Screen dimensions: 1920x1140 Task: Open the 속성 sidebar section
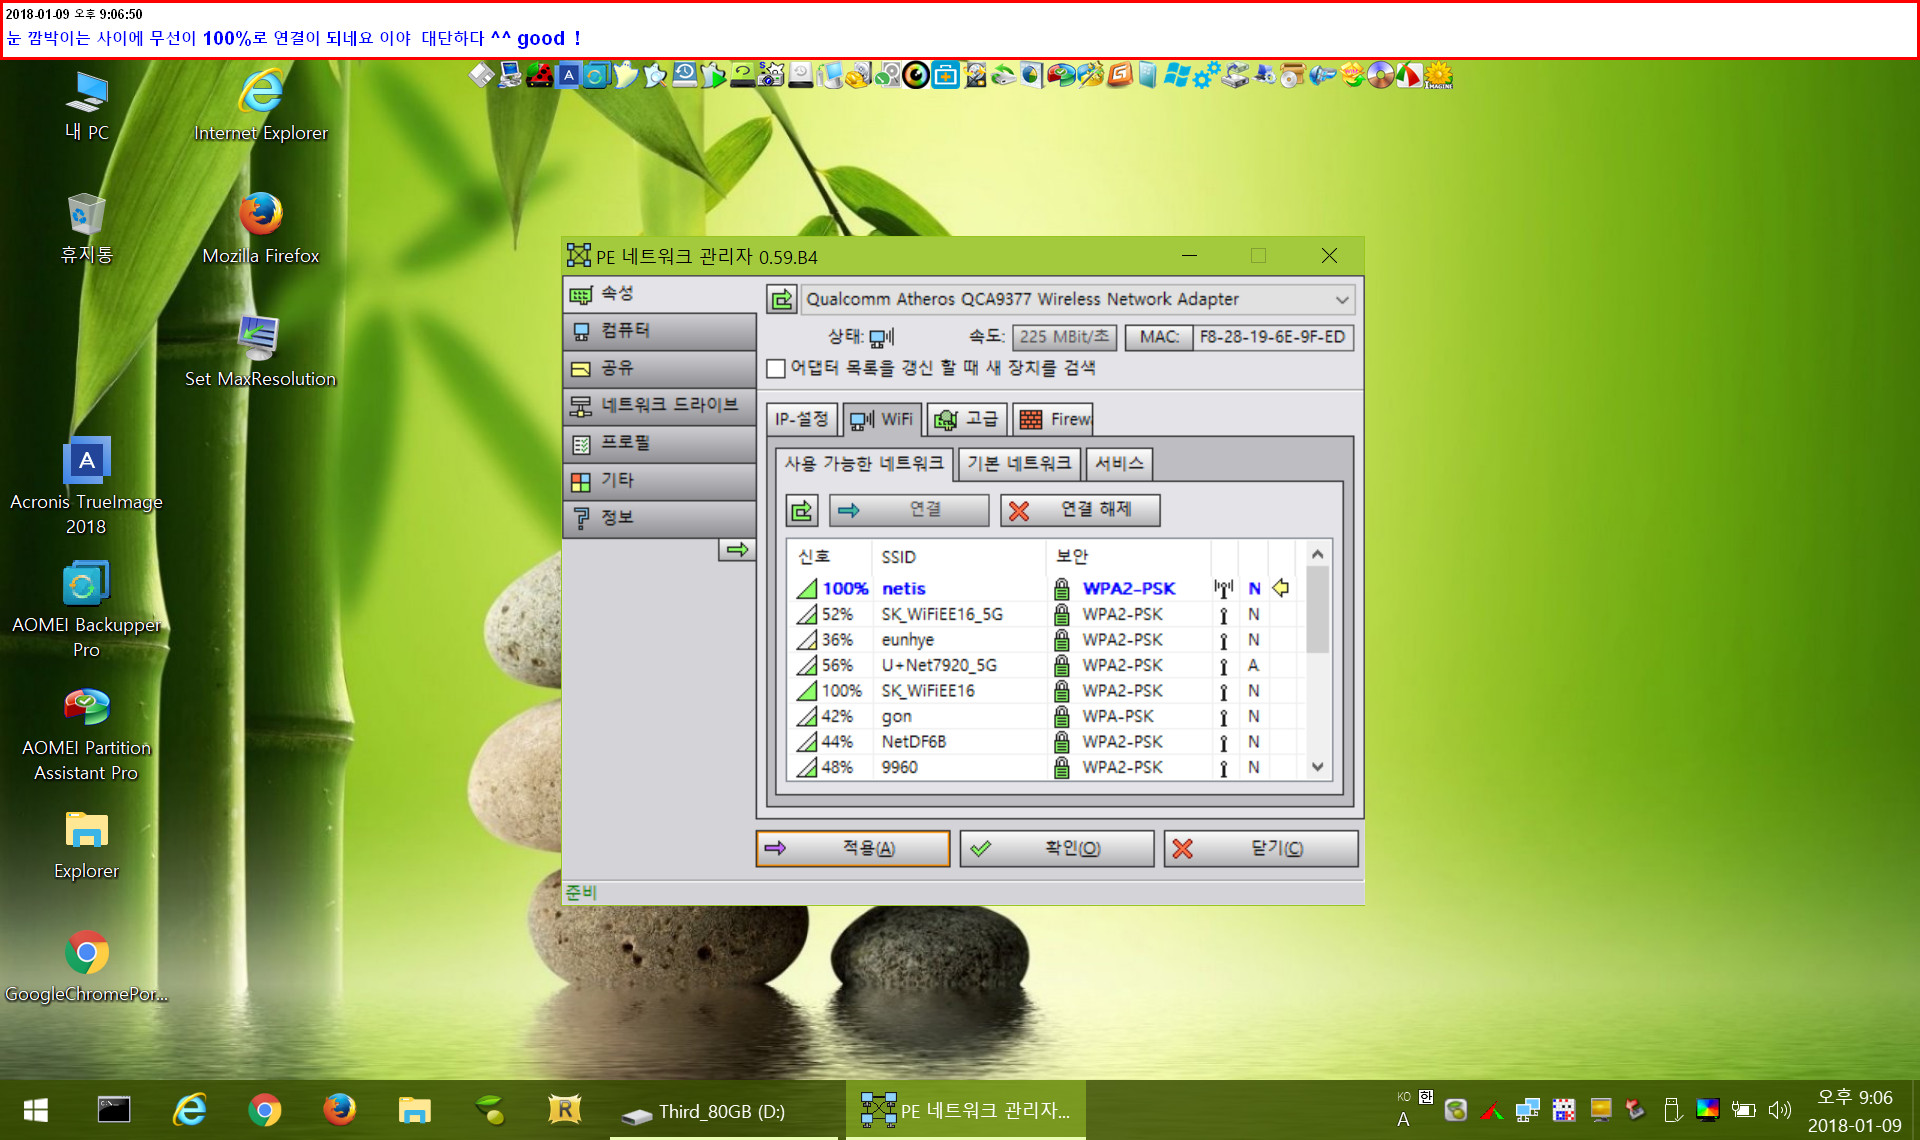point(659,294)
